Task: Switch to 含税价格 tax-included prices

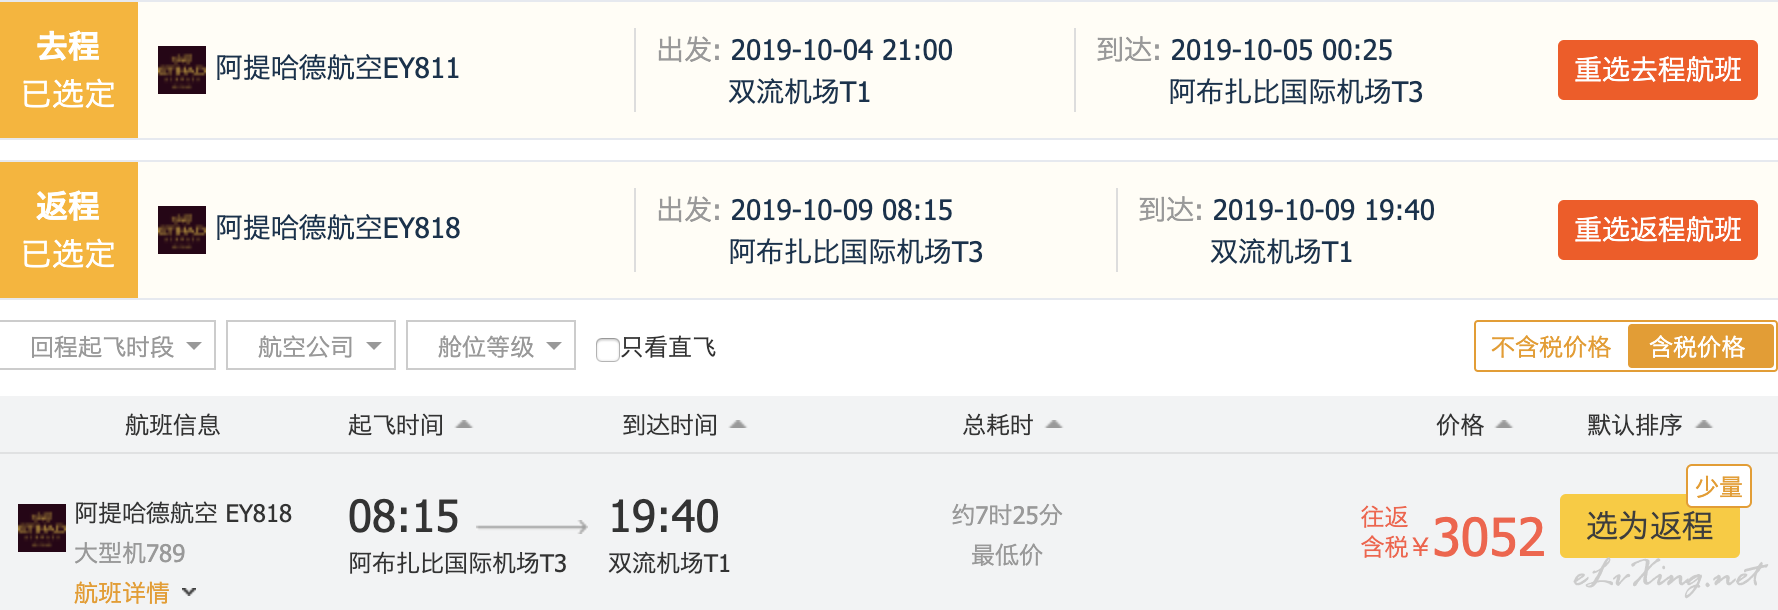Action: tap(1697, 347)
